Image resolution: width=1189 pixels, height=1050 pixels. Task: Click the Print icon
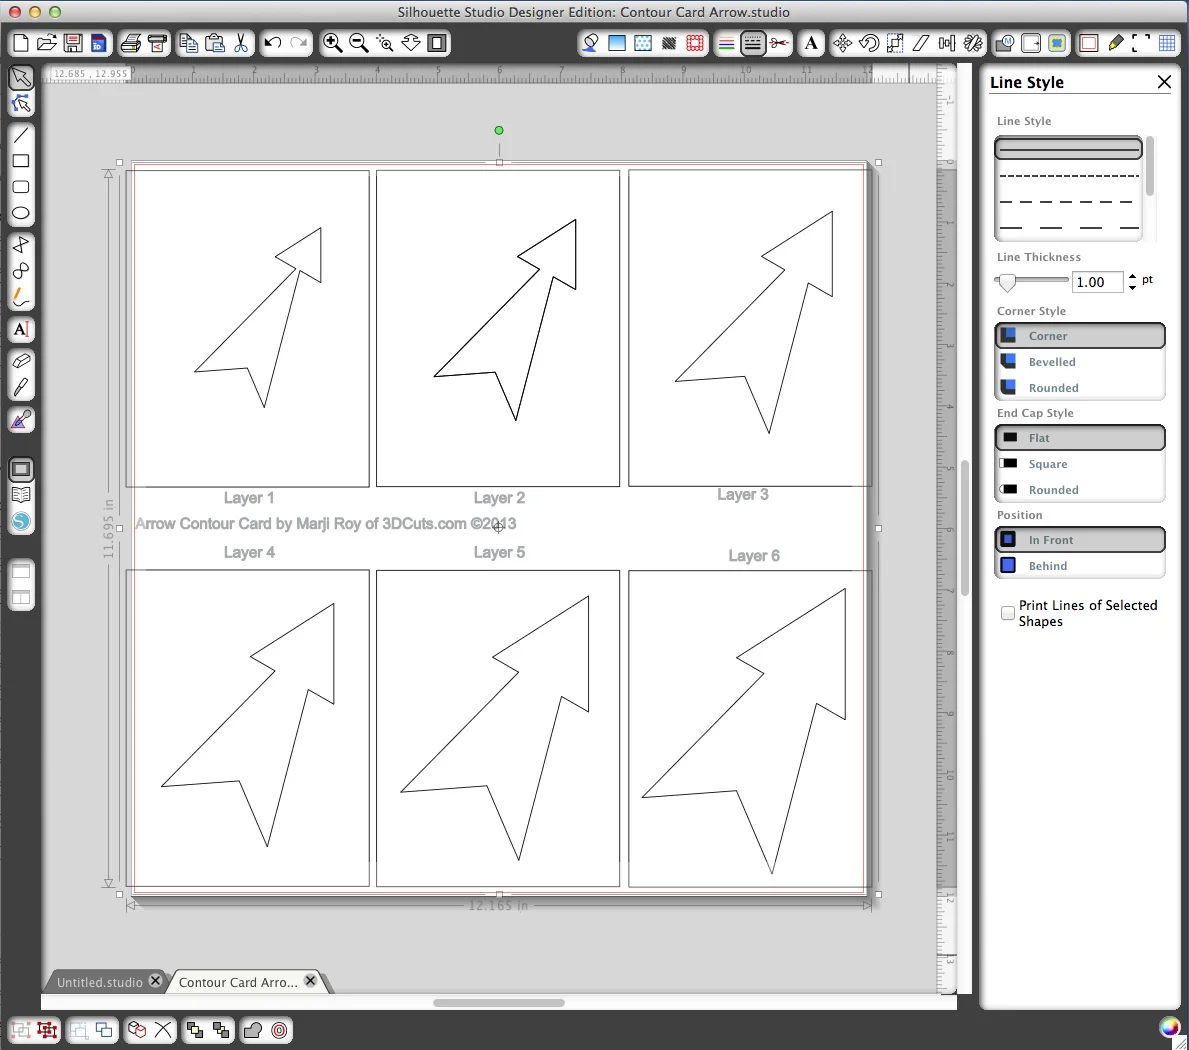(130, 43)
